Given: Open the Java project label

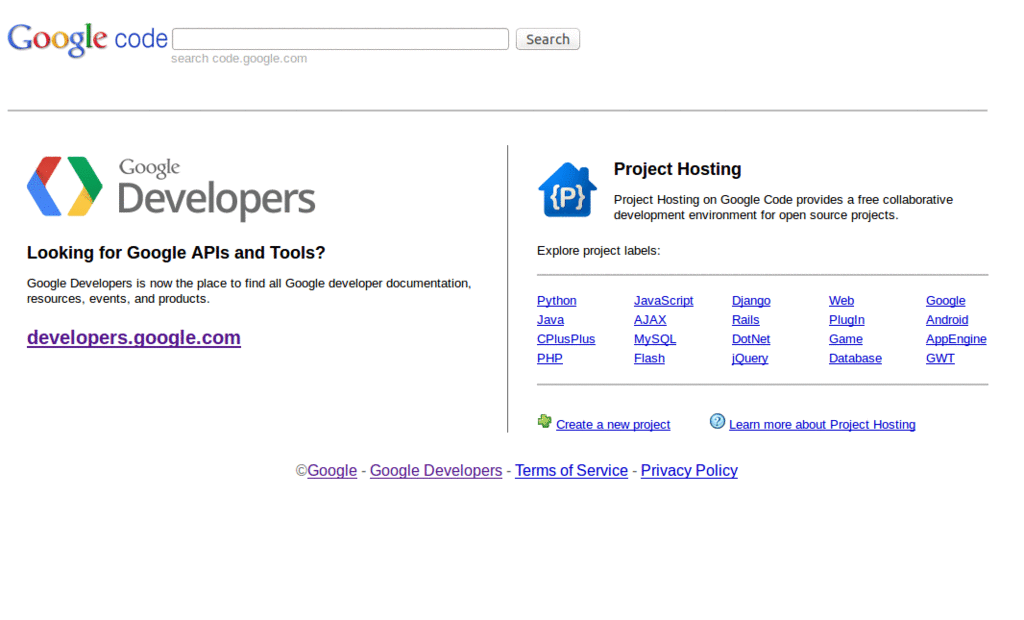Looking at the screenshot, I should click(551, 320).
